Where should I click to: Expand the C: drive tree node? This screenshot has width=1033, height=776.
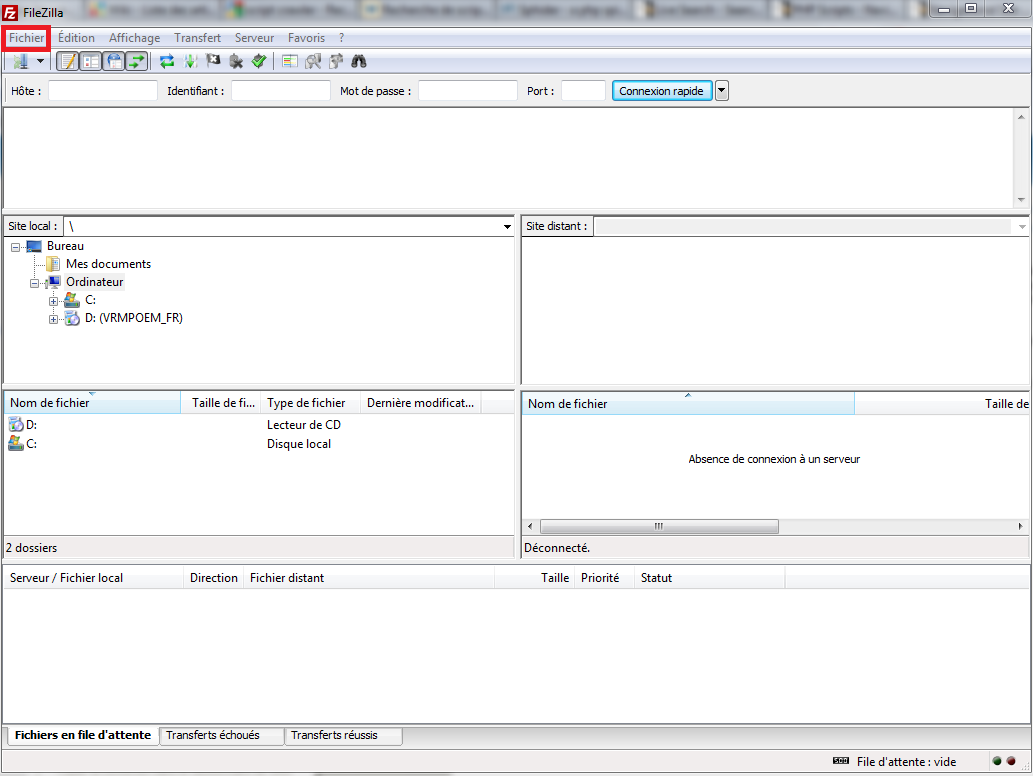53,302
